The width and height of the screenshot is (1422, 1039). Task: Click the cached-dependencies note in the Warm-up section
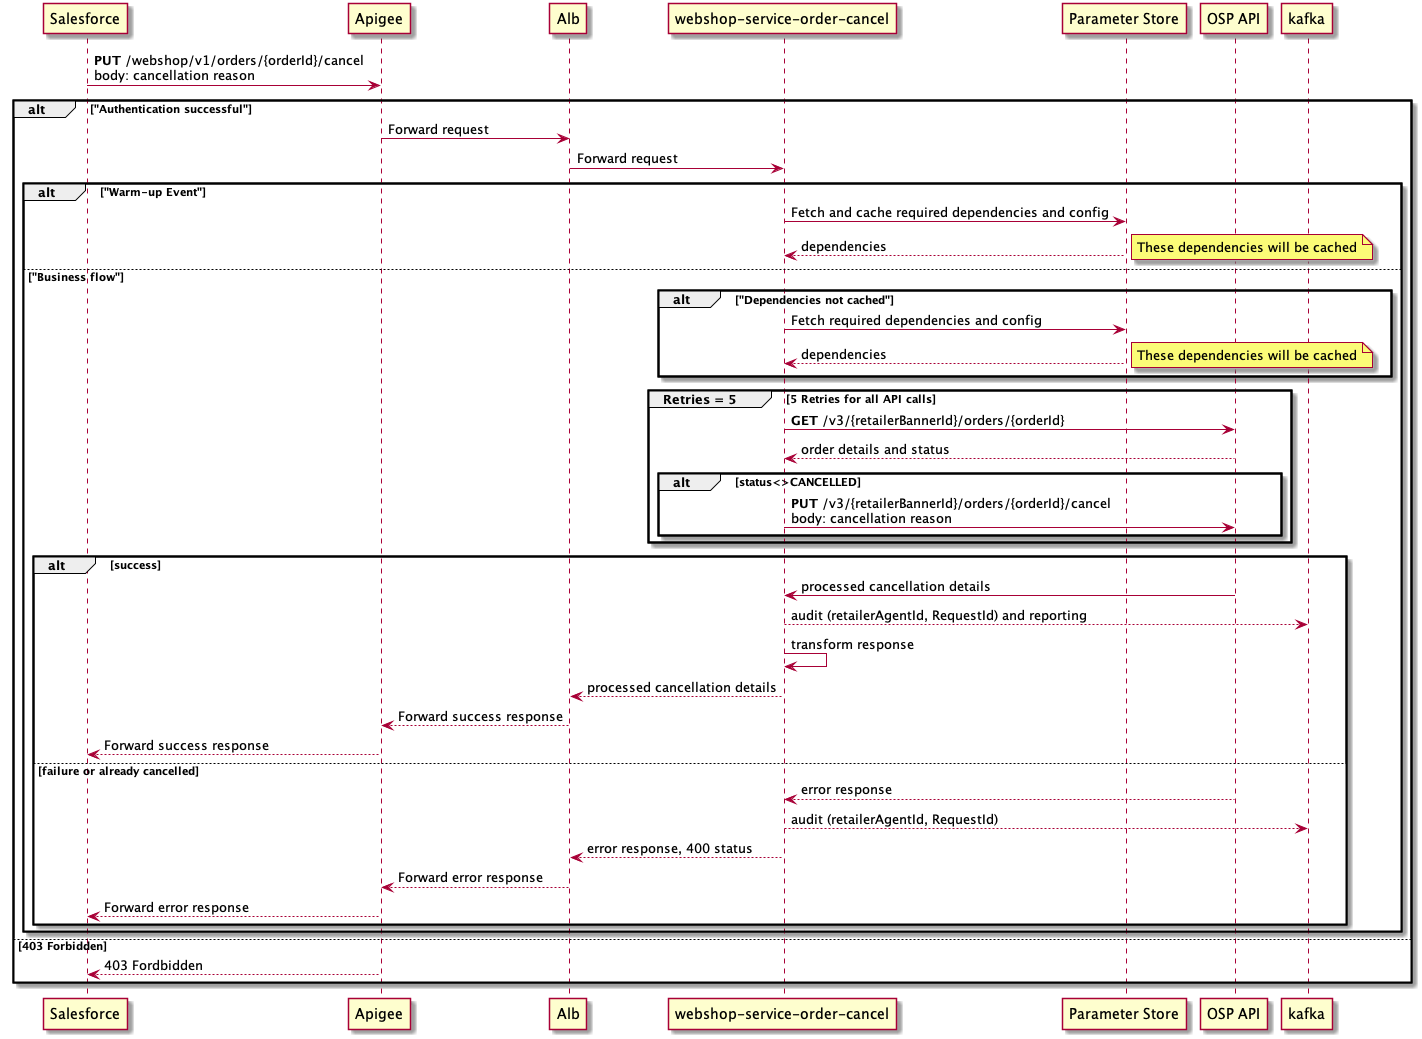pyautogui.click(x=1251, y=248)
